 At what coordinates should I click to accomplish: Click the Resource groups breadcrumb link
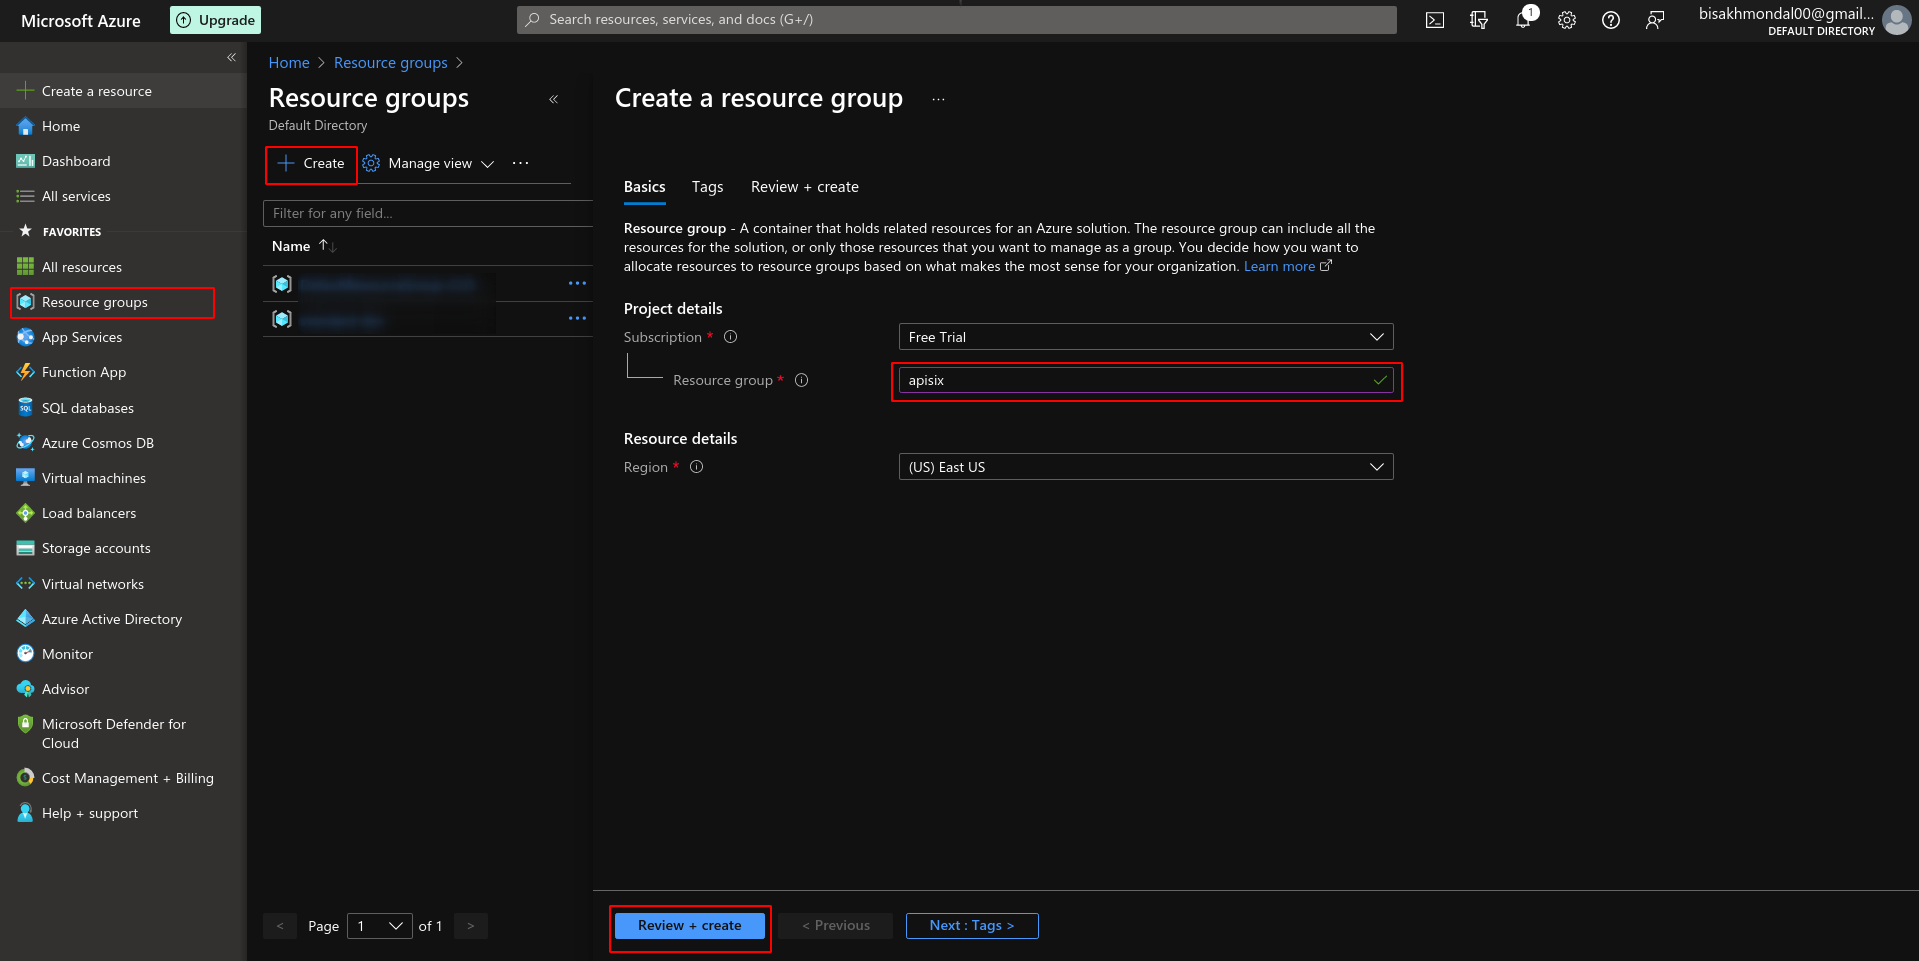(391, 63)
